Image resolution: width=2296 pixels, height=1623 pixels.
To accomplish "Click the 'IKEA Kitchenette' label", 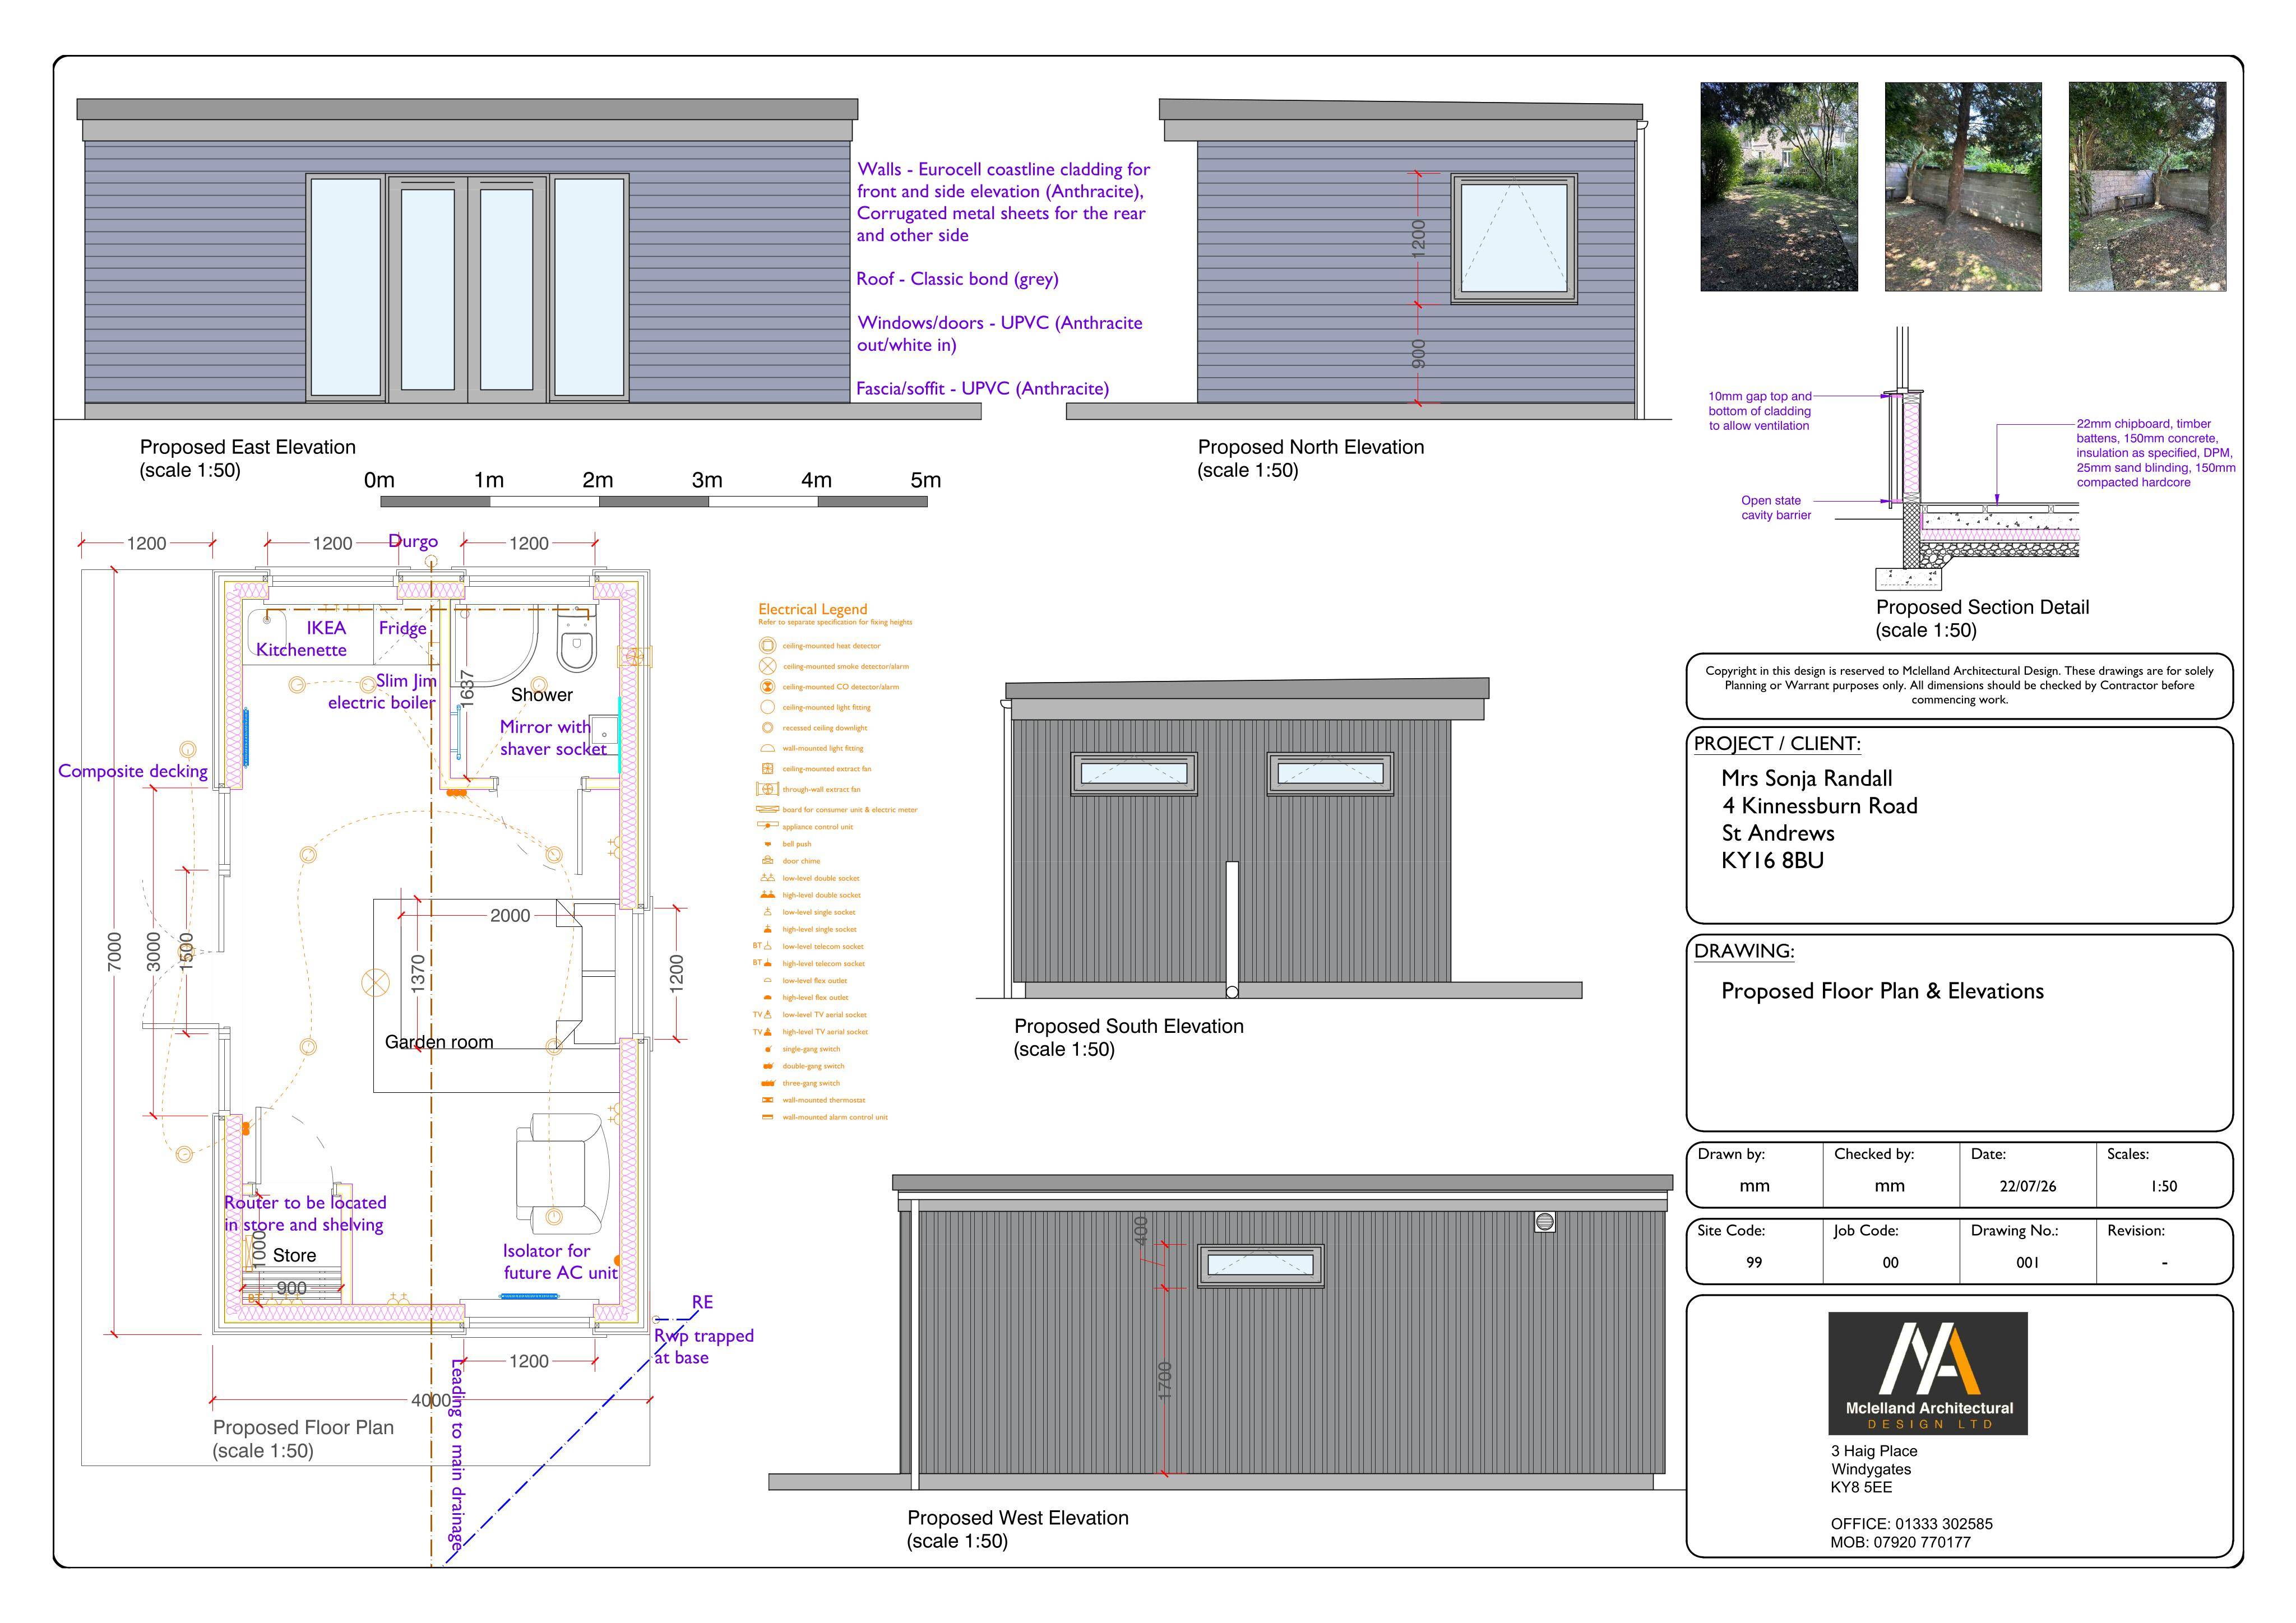I will 302,639.
